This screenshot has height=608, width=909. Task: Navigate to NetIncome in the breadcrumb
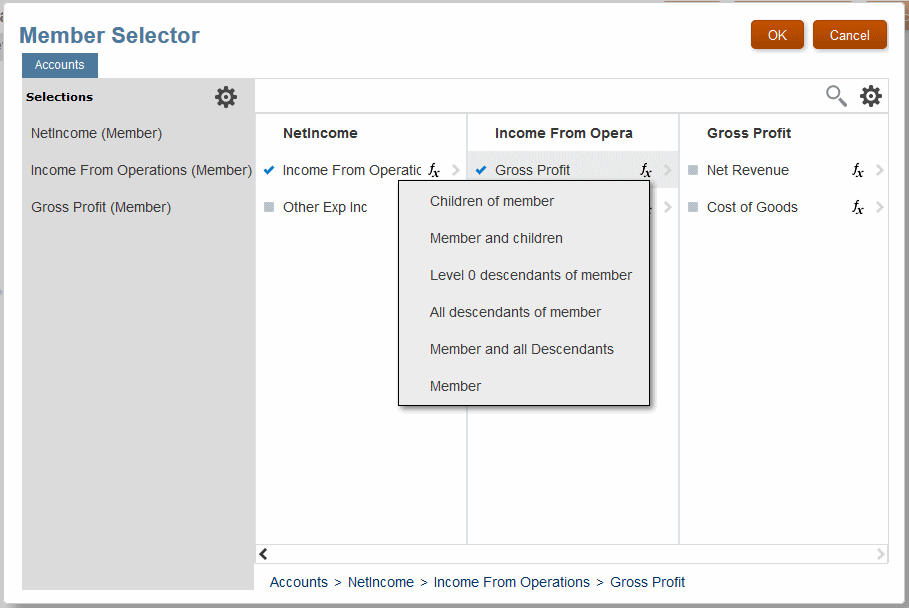[380, 582]
